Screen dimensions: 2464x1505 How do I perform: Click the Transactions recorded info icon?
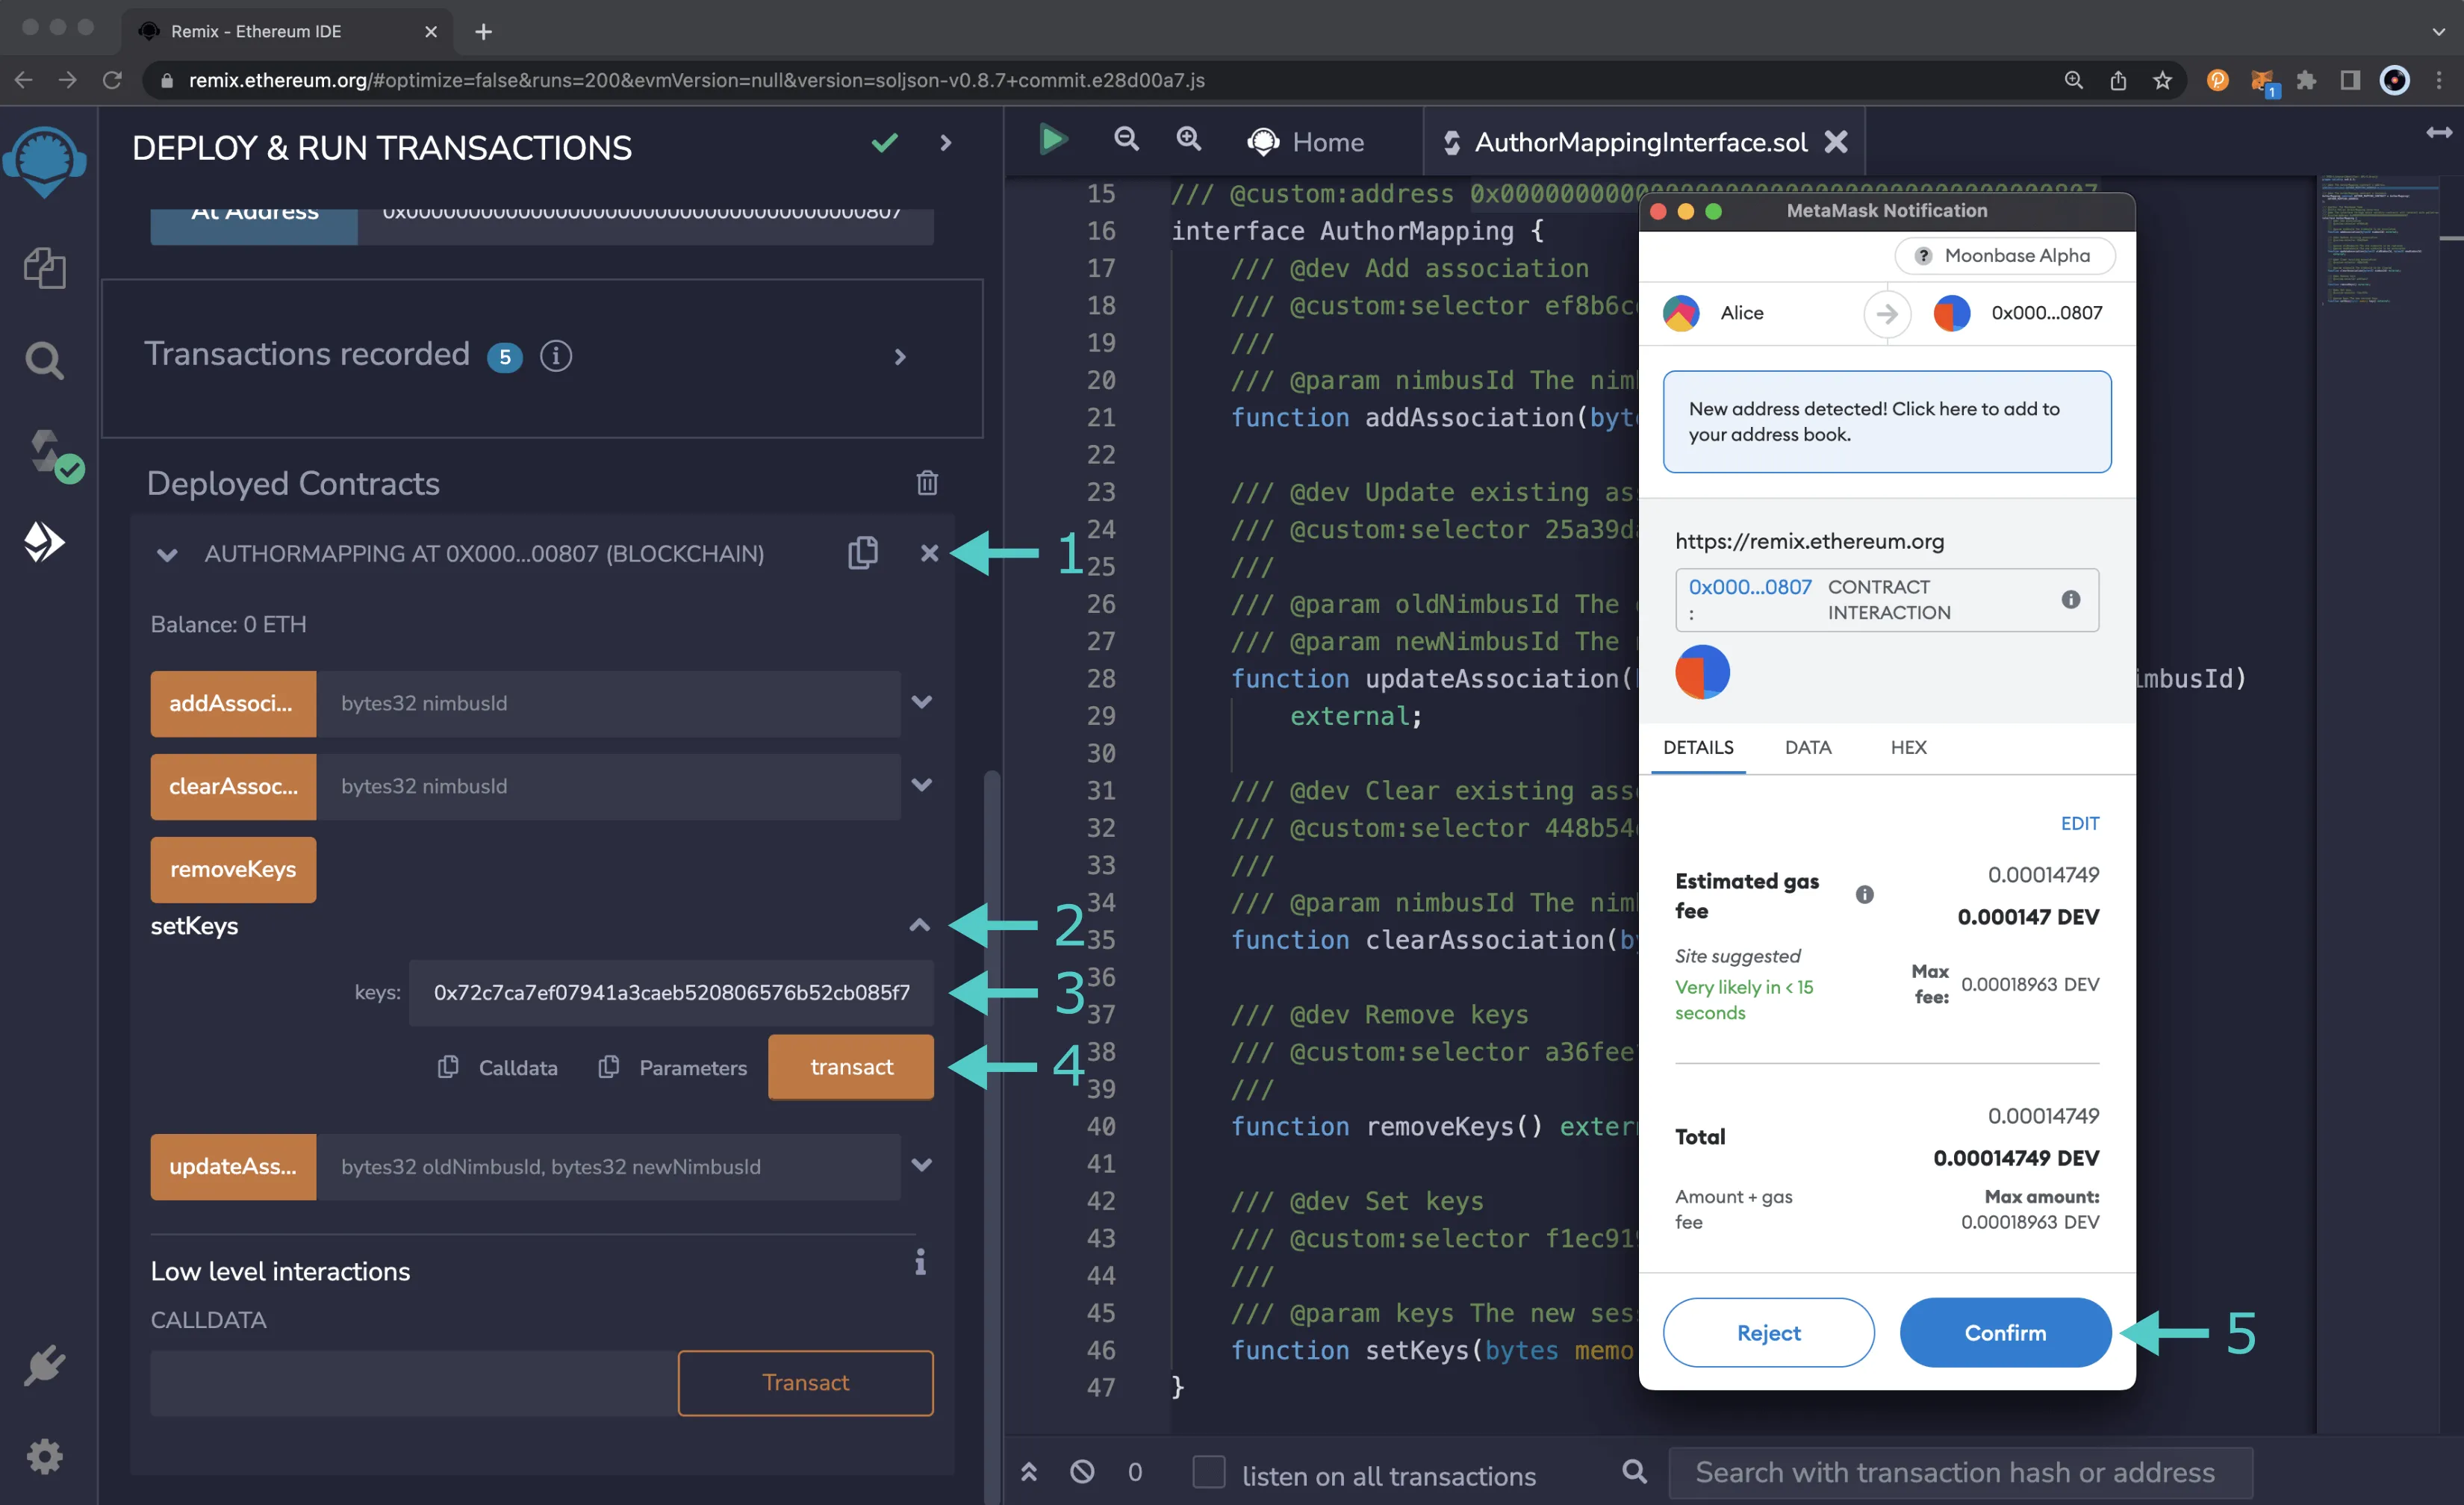pyautogui.click(x=556, y=356)
